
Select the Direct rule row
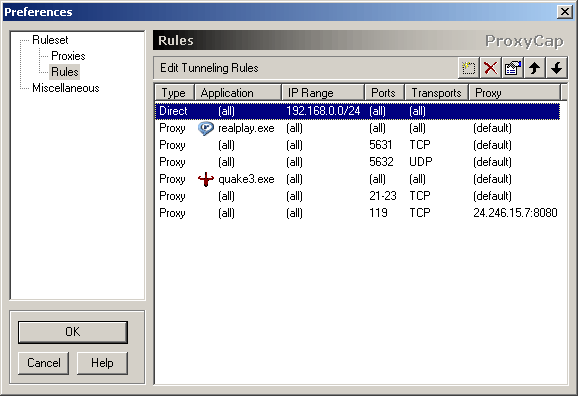coord(357,111)
